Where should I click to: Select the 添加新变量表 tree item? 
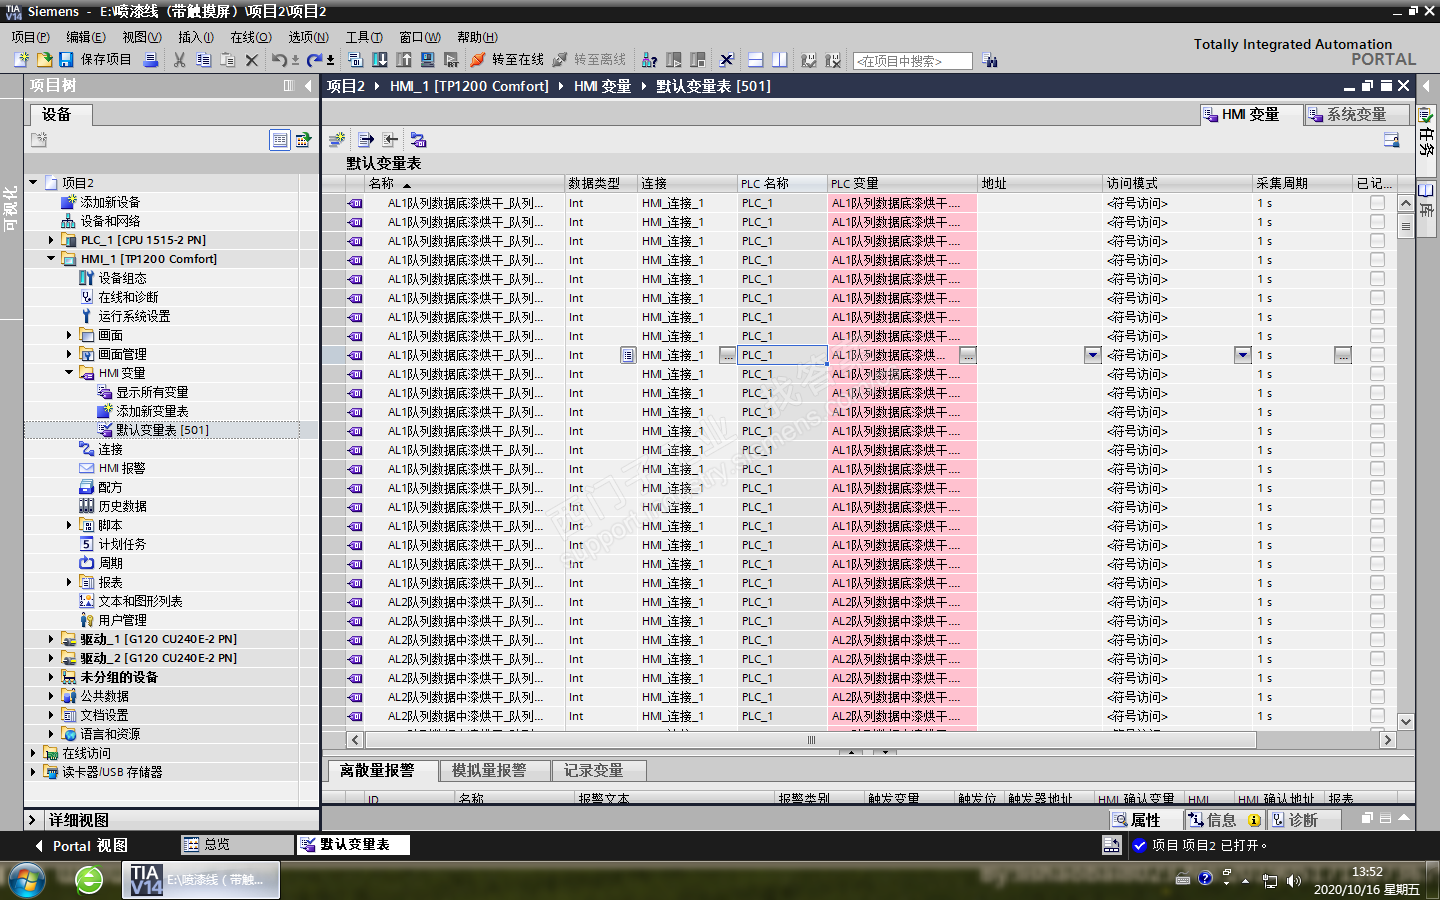pyautogui.click(x=152, y=411)
